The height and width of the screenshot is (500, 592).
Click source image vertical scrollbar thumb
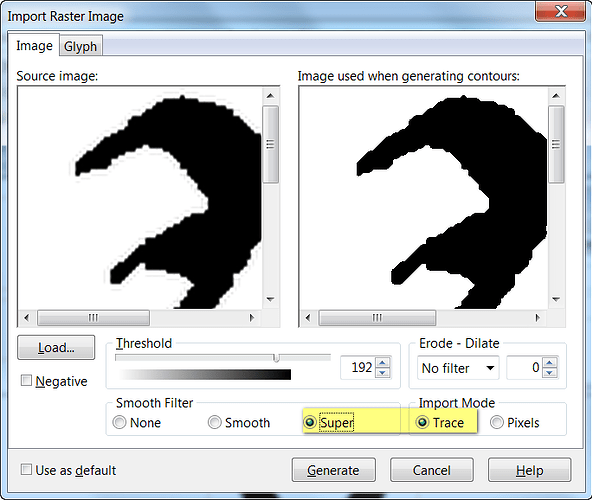tap(270, 144)
